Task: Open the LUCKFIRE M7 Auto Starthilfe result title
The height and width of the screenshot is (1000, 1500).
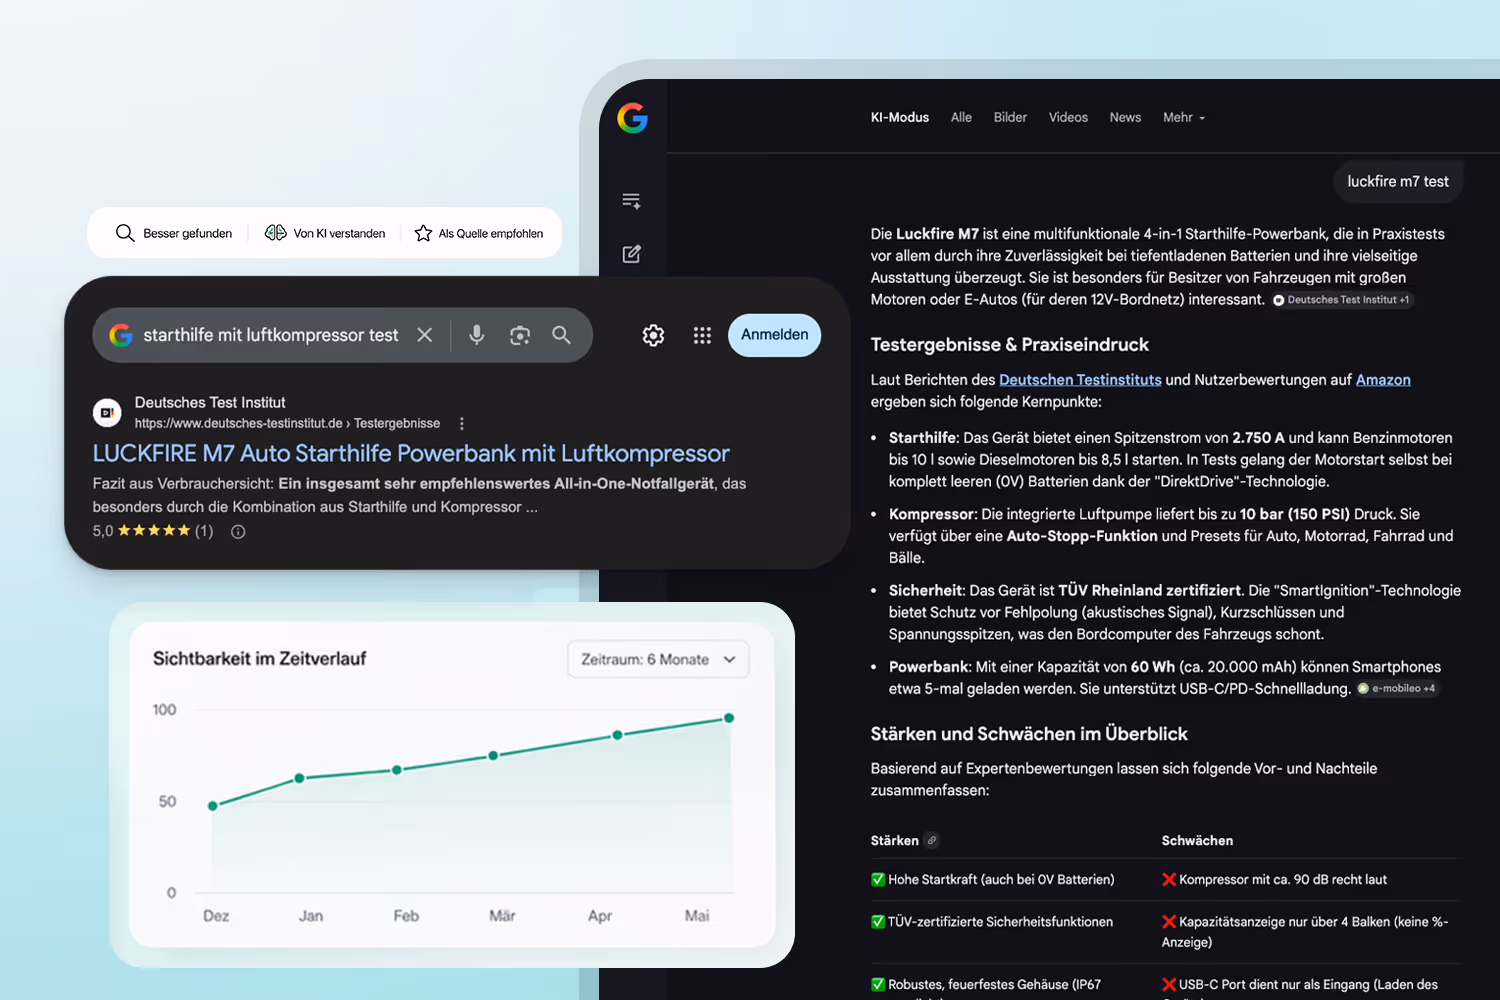Action: pos(411,454)
